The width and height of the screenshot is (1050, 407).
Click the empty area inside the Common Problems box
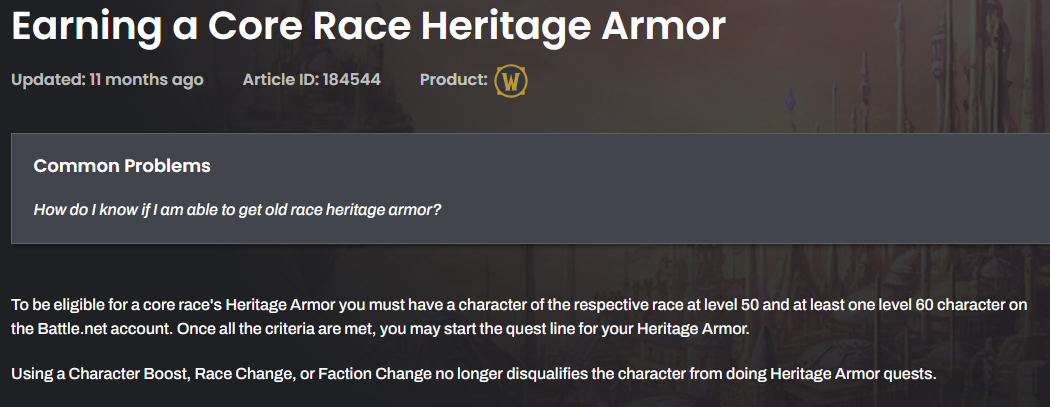tap(737, 188)
